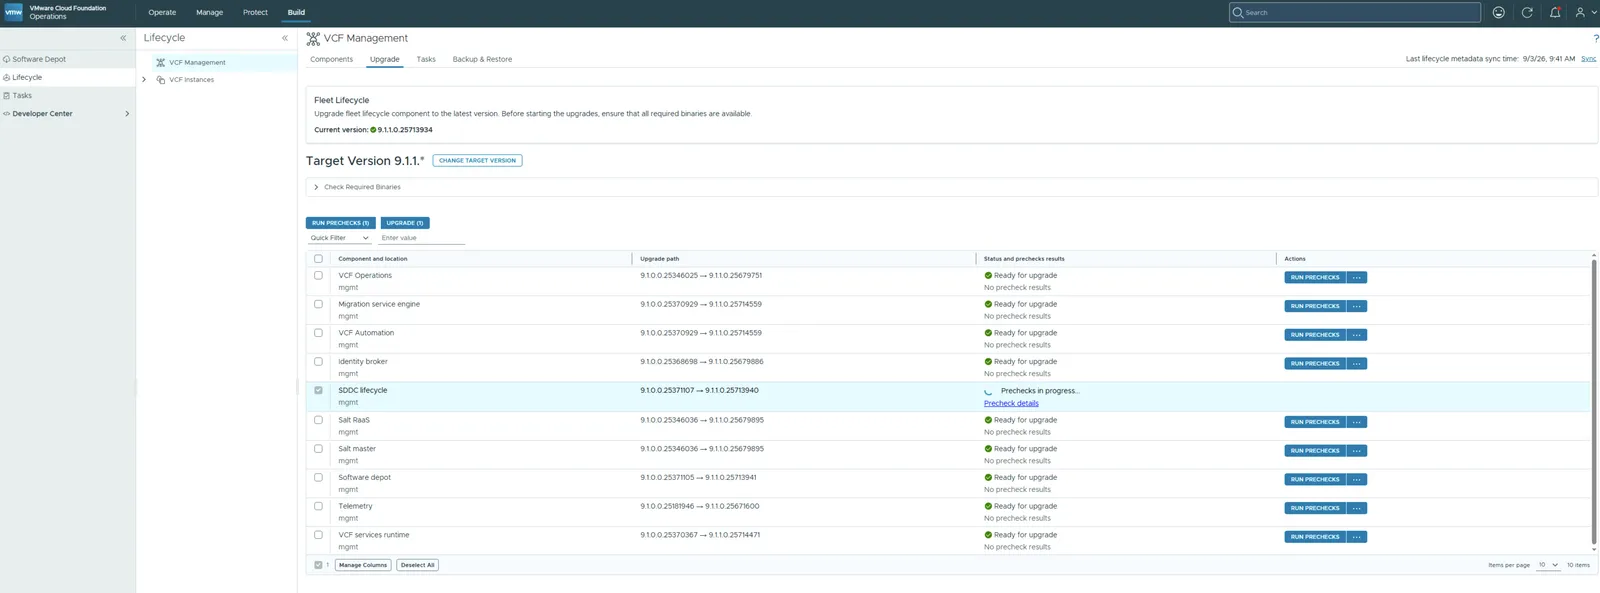This screenshot has height=593, width=1600.
Task: Check the Telemetry row checkbox
Action: (318, 506)
